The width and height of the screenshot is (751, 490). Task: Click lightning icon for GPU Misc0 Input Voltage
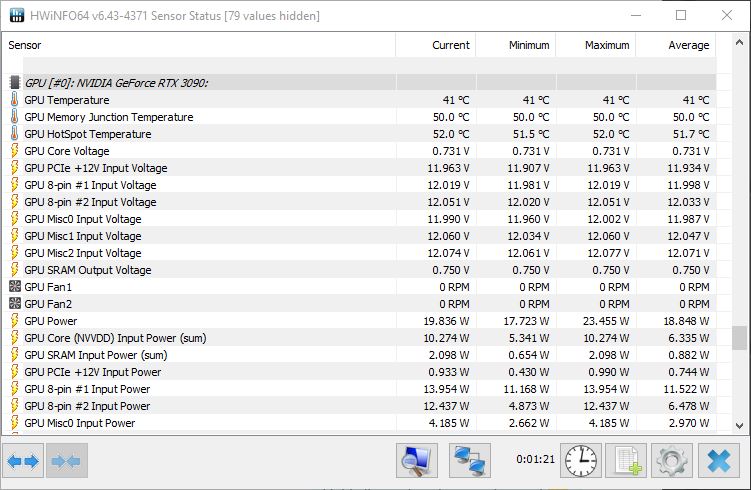click(x=15, y=218)
